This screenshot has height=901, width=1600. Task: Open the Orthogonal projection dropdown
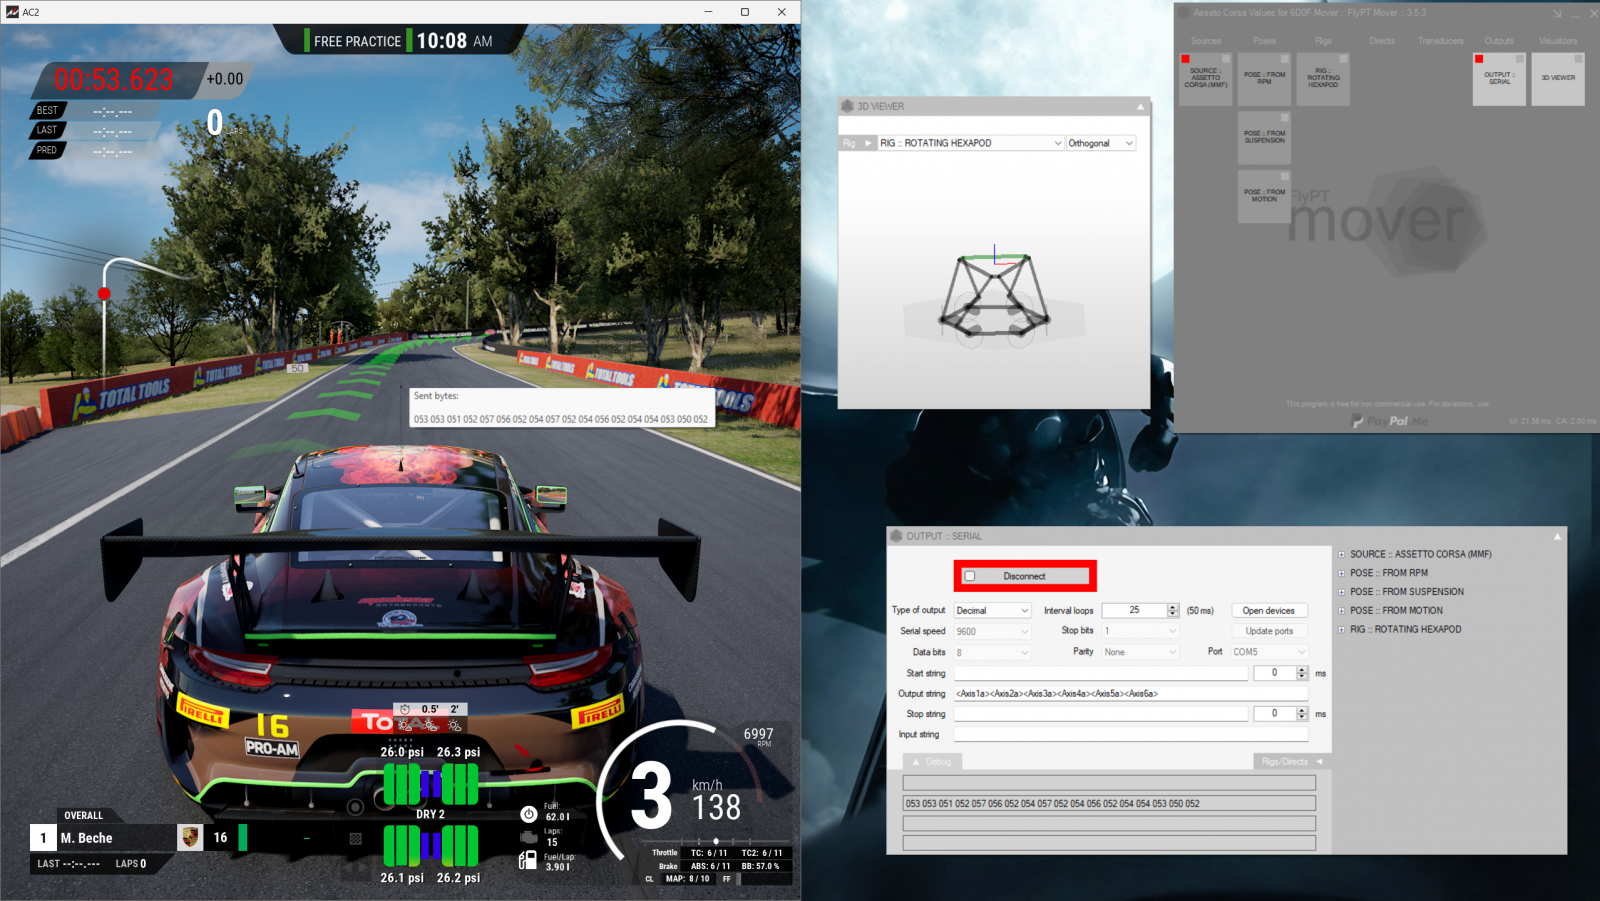point(1101,143)
